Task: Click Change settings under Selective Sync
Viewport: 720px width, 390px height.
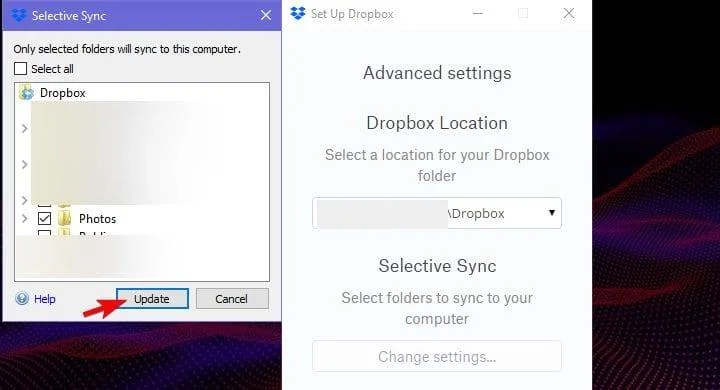Action: (437, 356)
